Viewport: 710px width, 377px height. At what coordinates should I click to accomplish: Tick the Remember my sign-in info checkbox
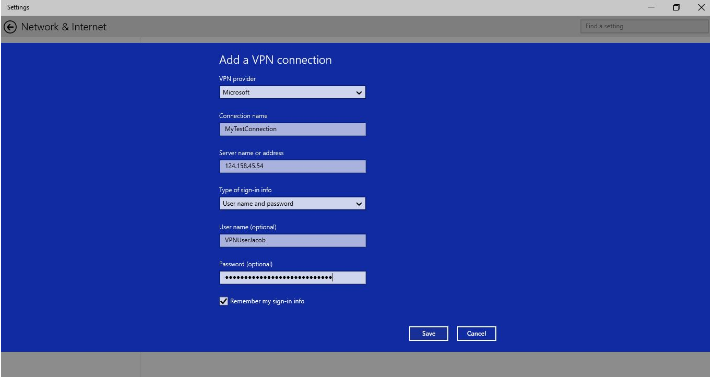(x=224, y=301)
